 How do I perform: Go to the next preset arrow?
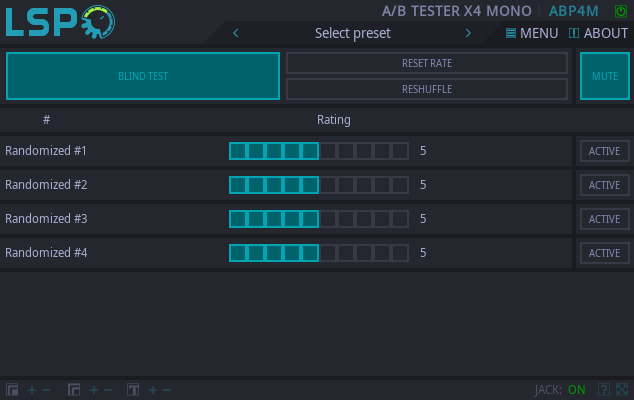(468, 33)
